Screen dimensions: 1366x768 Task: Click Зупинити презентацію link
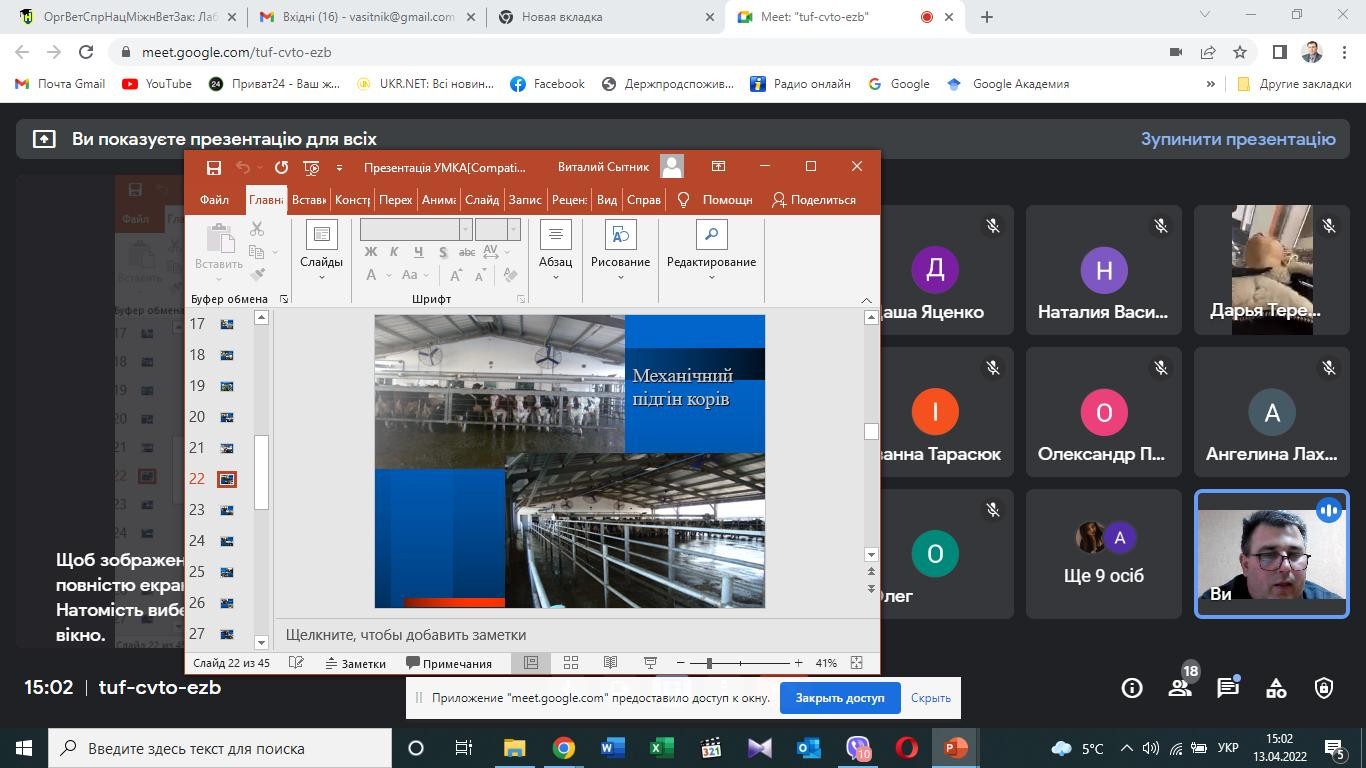click(x=1238, y=139)
